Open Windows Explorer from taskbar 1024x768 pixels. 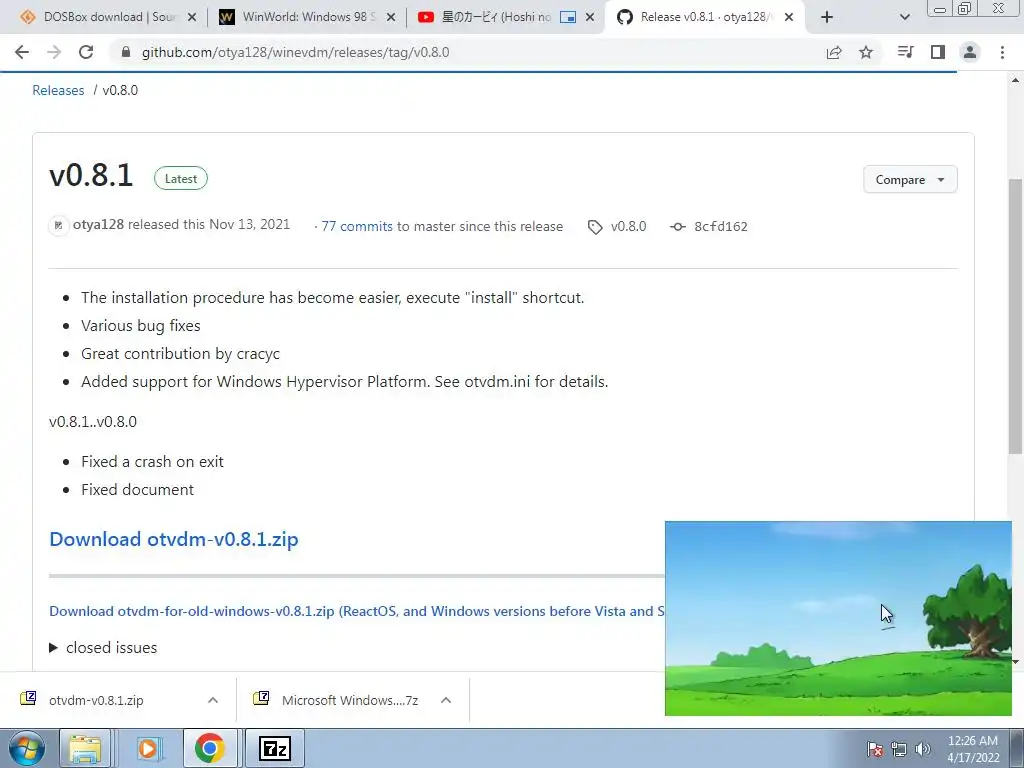coord(85,748)
